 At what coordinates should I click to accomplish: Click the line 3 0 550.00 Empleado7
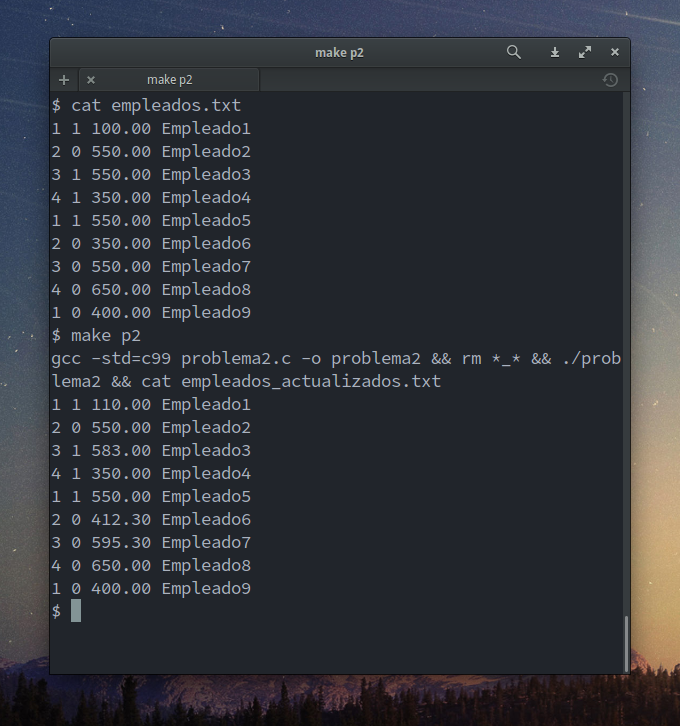pos(151,267)
